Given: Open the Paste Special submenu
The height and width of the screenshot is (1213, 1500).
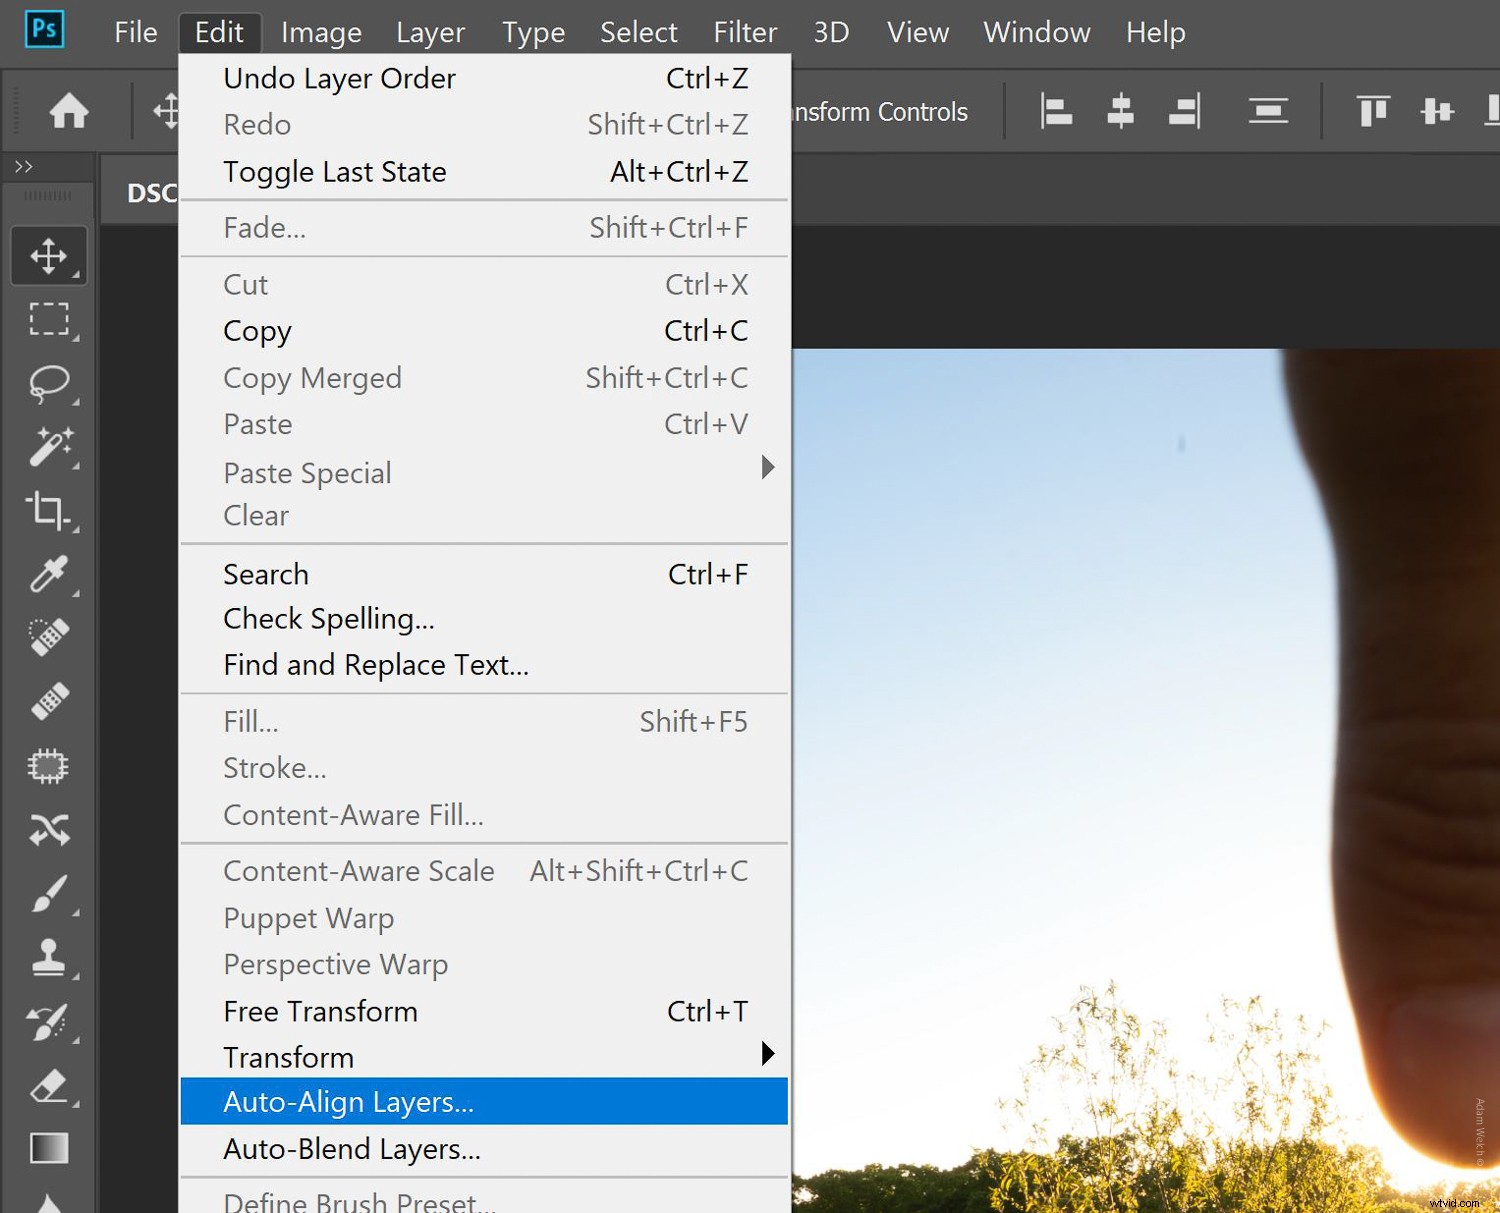Looking at the screenshot, I should [307, 472].
